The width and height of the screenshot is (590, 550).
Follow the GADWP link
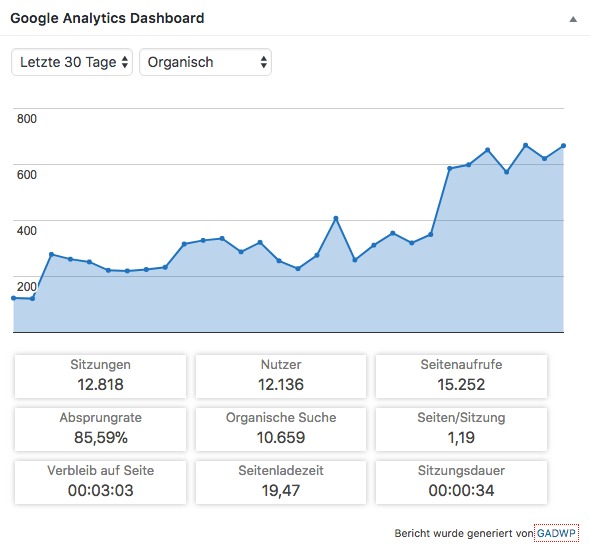[x=556, y=533]
